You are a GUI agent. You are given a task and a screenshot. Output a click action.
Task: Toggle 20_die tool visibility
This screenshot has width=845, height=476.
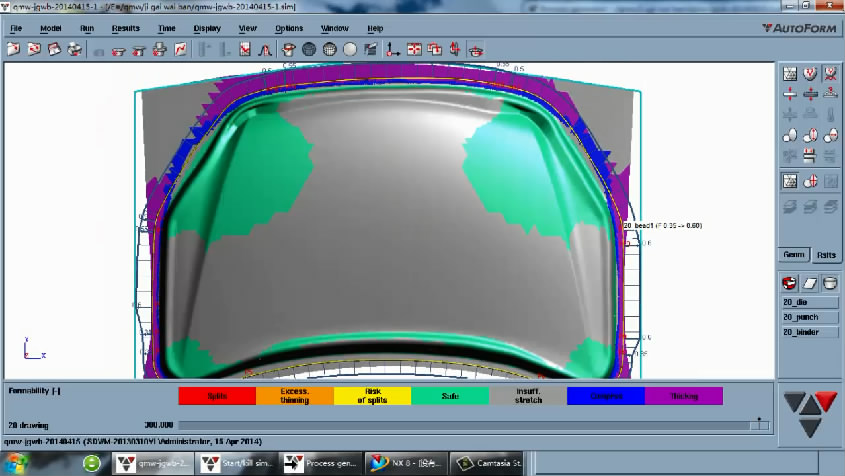tap(808, 303)
